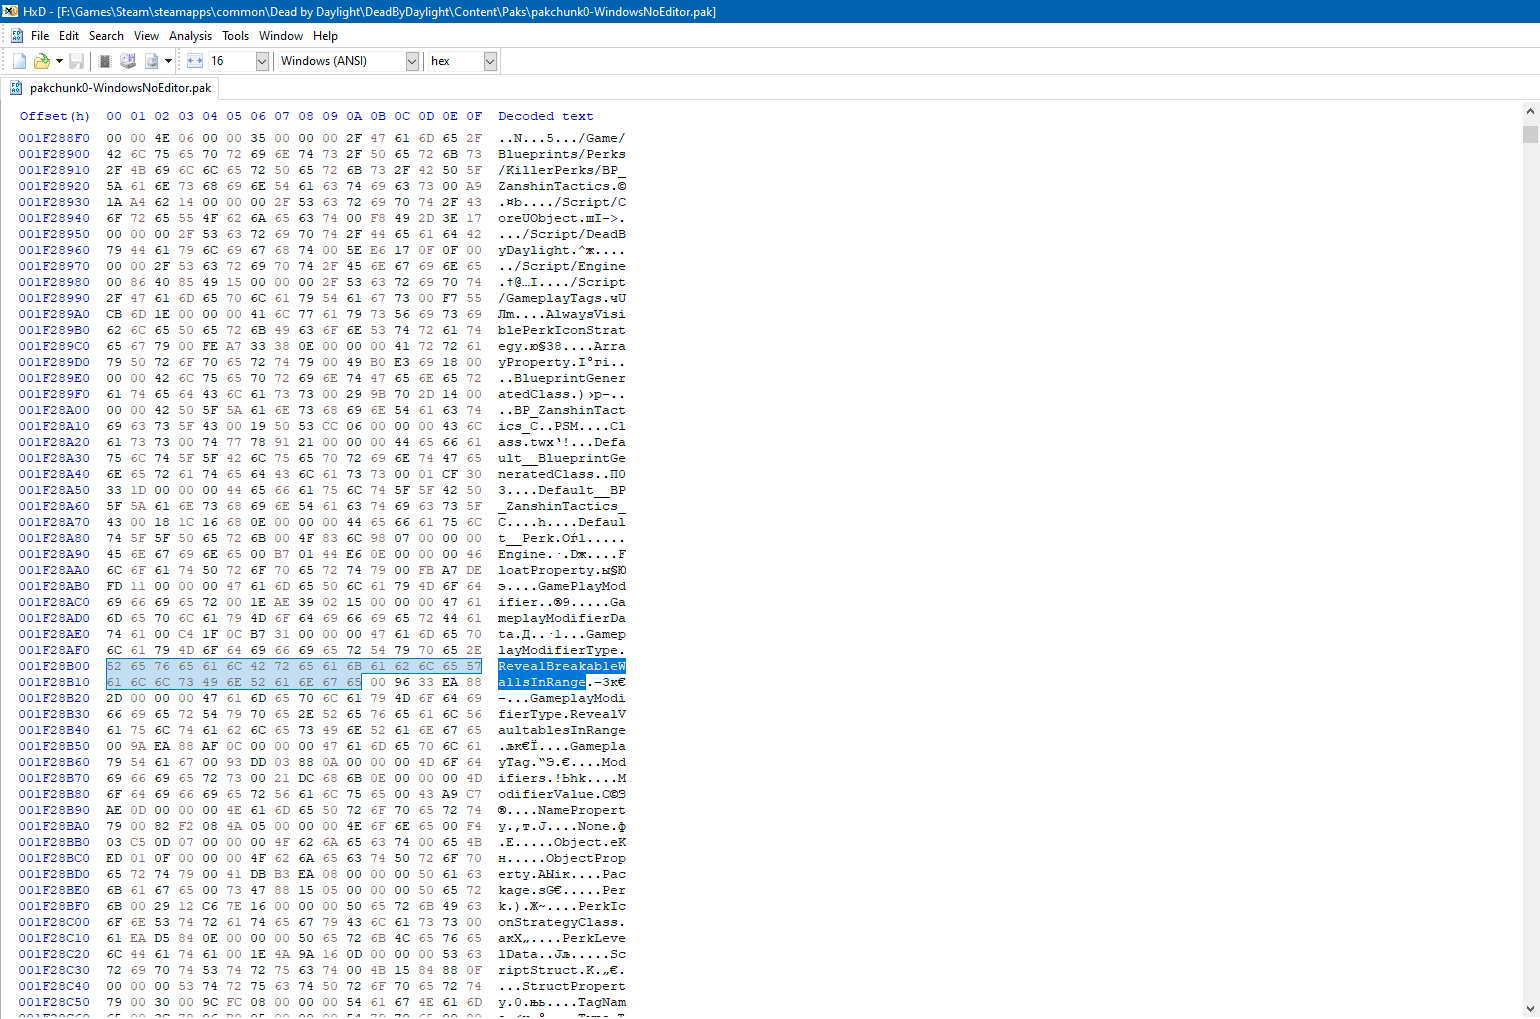Click the bytes-per-row width icon
The image size is (1540, 1019).
(x=194, y=61)
